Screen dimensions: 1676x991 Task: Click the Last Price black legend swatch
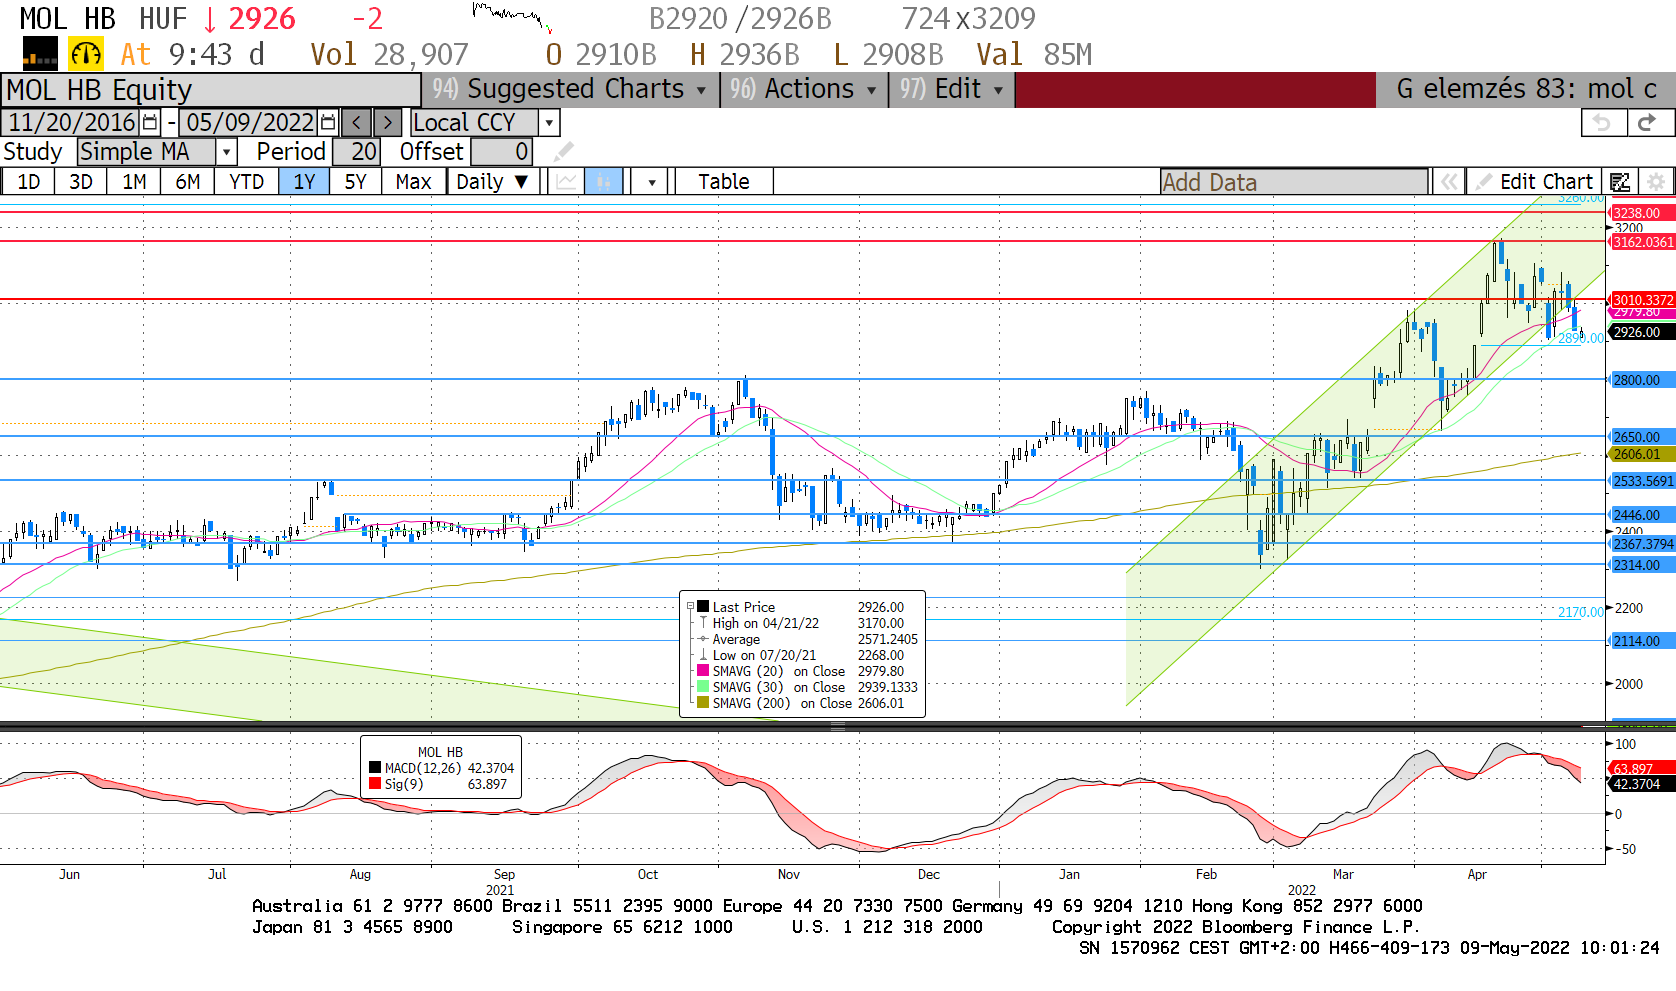[x=703, y=607]
